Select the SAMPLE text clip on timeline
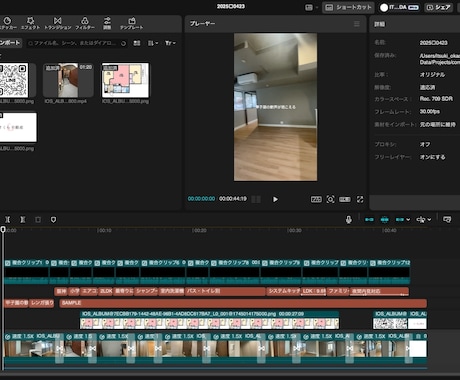The image size is (460, 380). tap(243, 303)
